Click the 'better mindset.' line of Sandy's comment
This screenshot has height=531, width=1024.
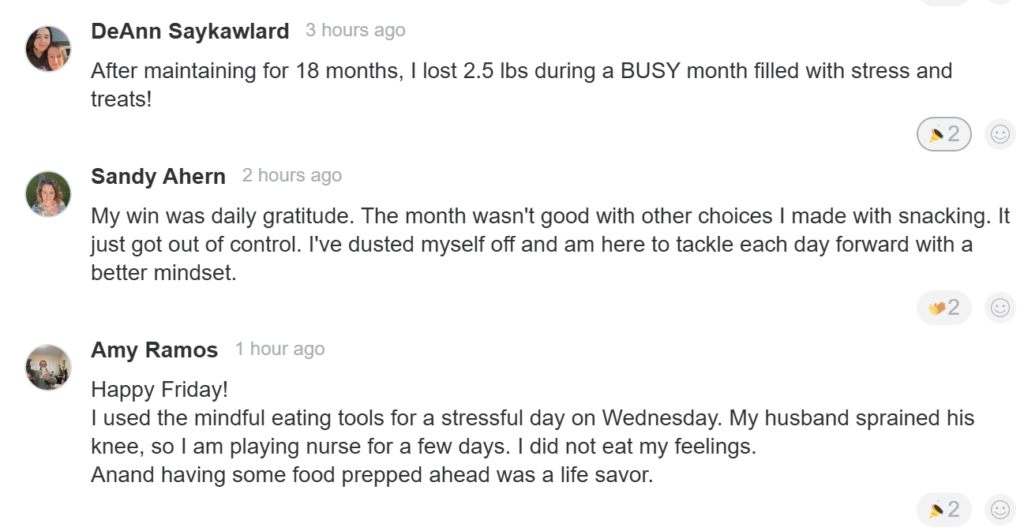pos(163,273)
